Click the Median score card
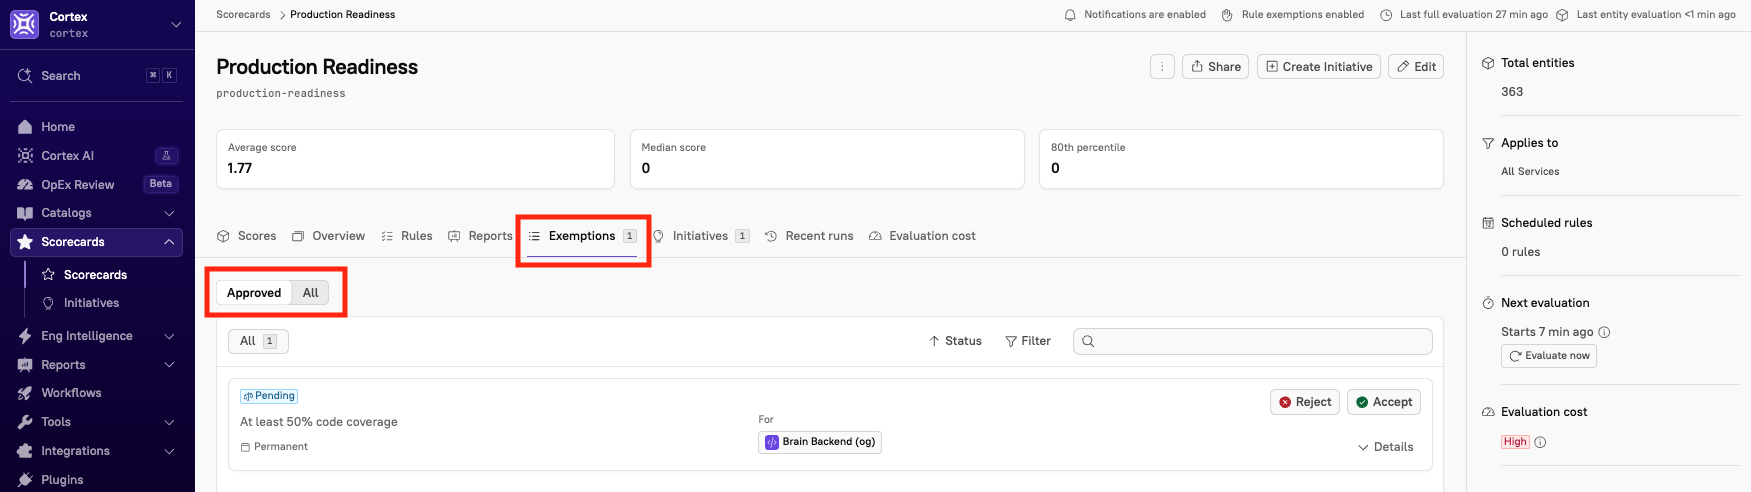This screenshot has height=492, width=1751. 827,159
